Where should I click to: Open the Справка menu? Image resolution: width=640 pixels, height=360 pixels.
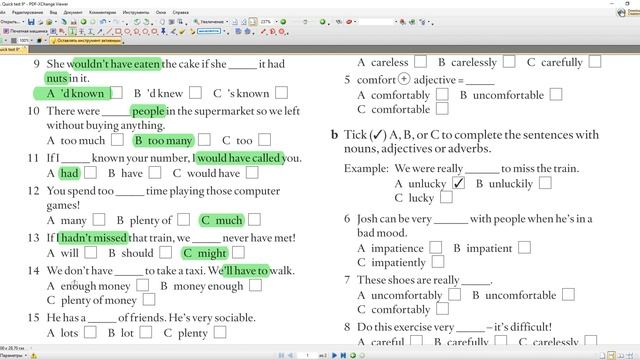point(180,13)
